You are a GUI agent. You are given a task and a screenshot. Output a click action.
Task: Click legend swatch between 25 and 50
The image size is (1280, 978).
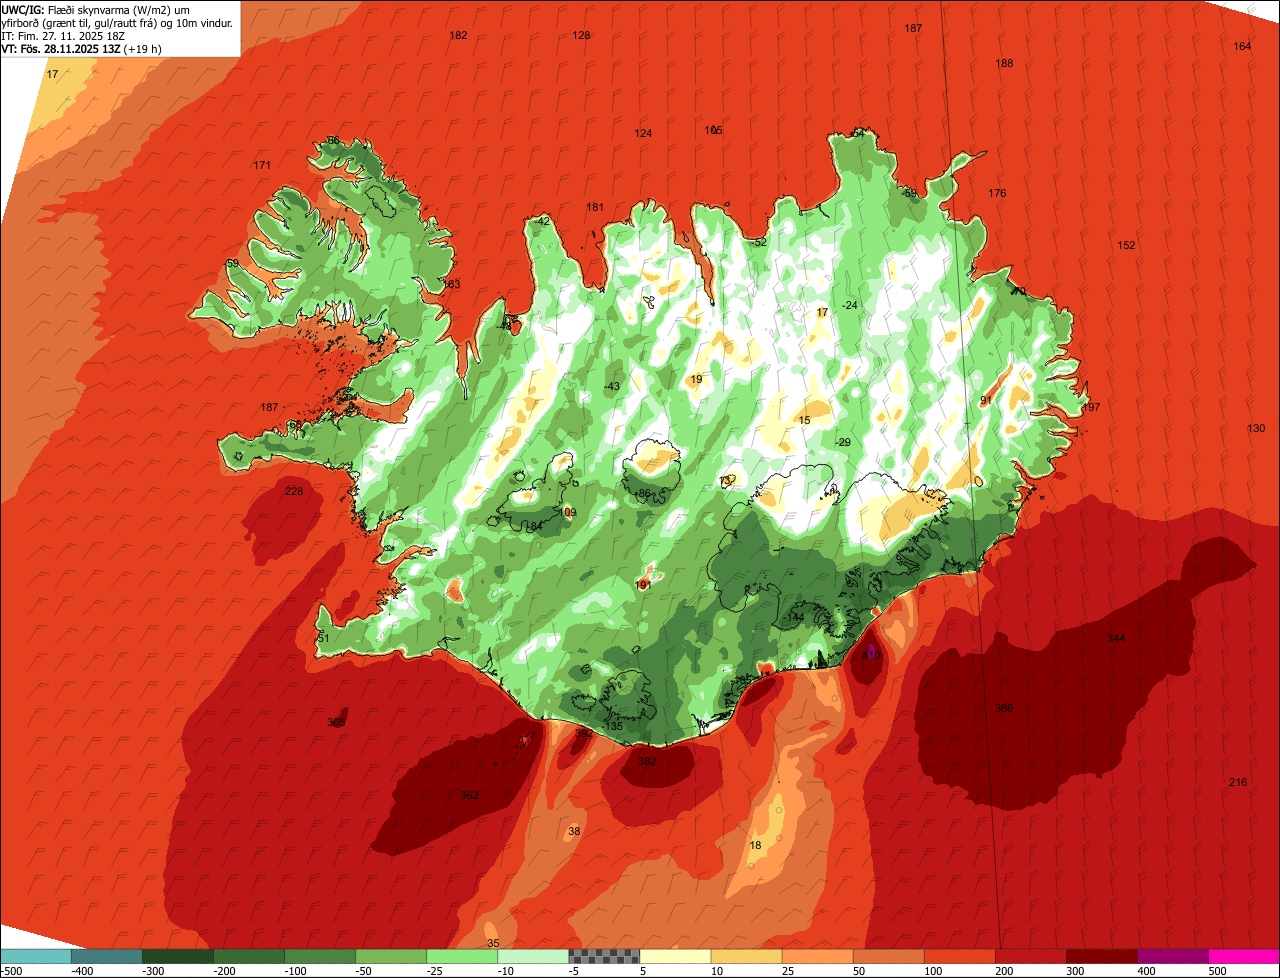[817, 956]
